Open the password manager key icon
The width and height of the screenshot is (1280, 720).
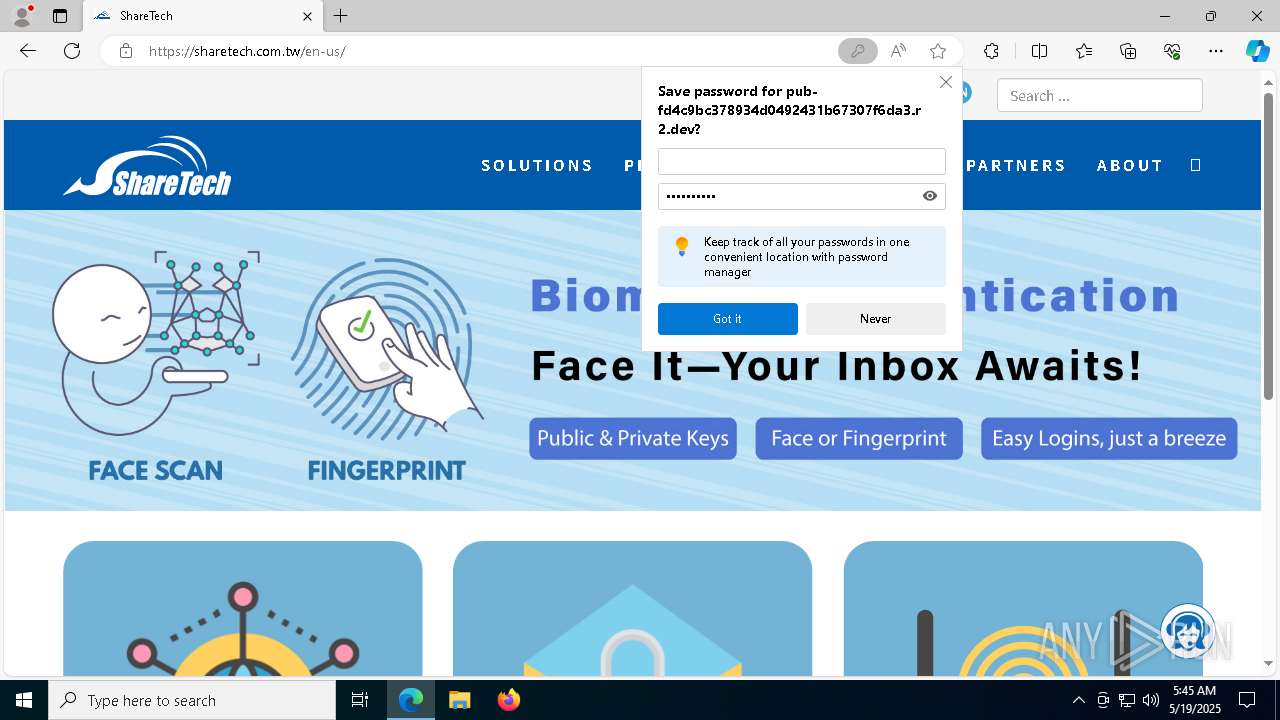tap(857, 51)
